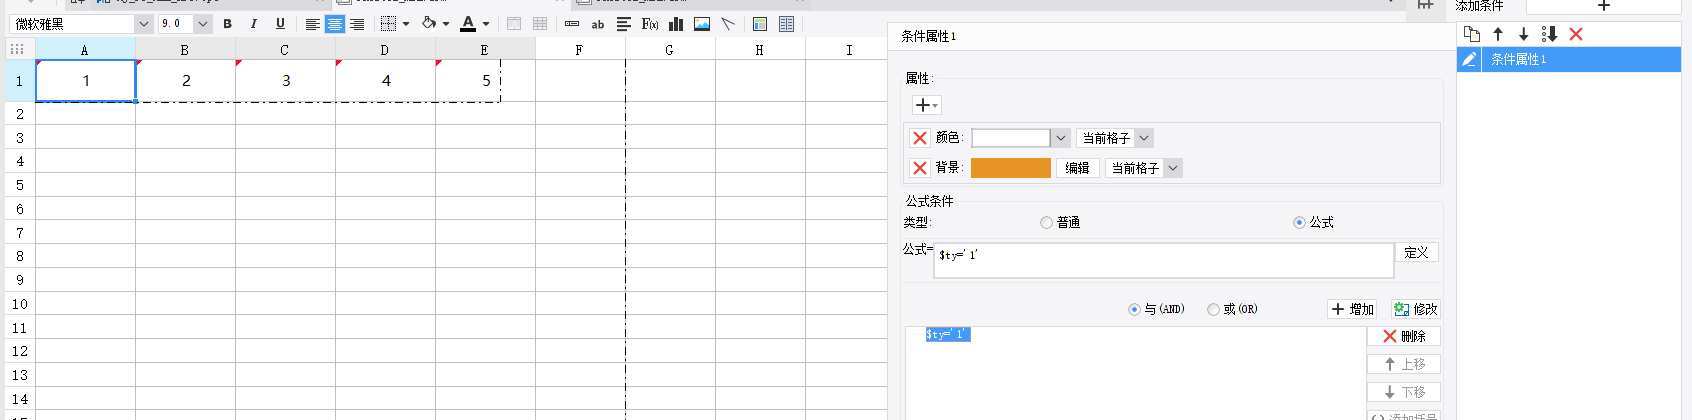Delete the condition with the red X icon
The width and height of the screenshot is (1692, 420).
click(x=1576, y=34)
